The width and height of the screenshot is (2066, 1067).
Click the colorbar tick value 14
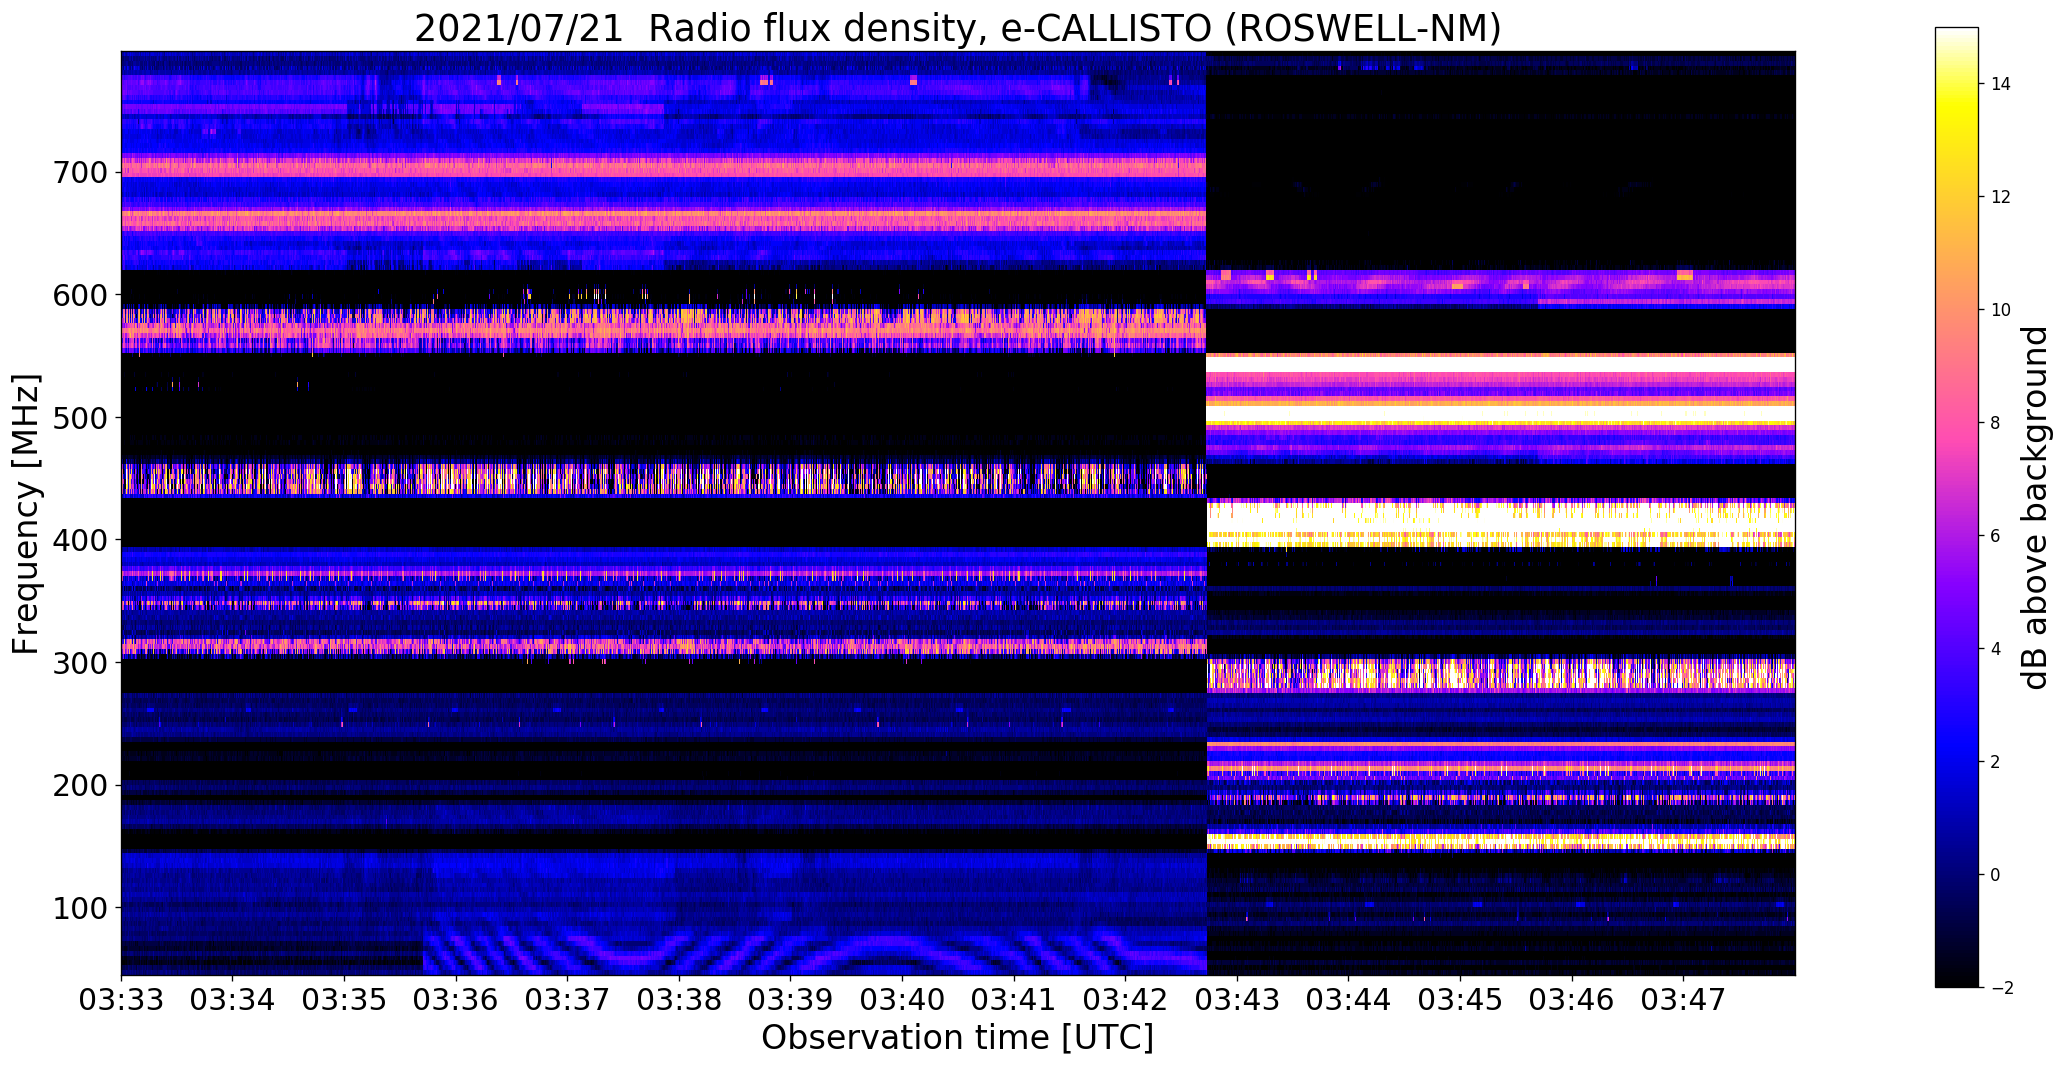2000,84
